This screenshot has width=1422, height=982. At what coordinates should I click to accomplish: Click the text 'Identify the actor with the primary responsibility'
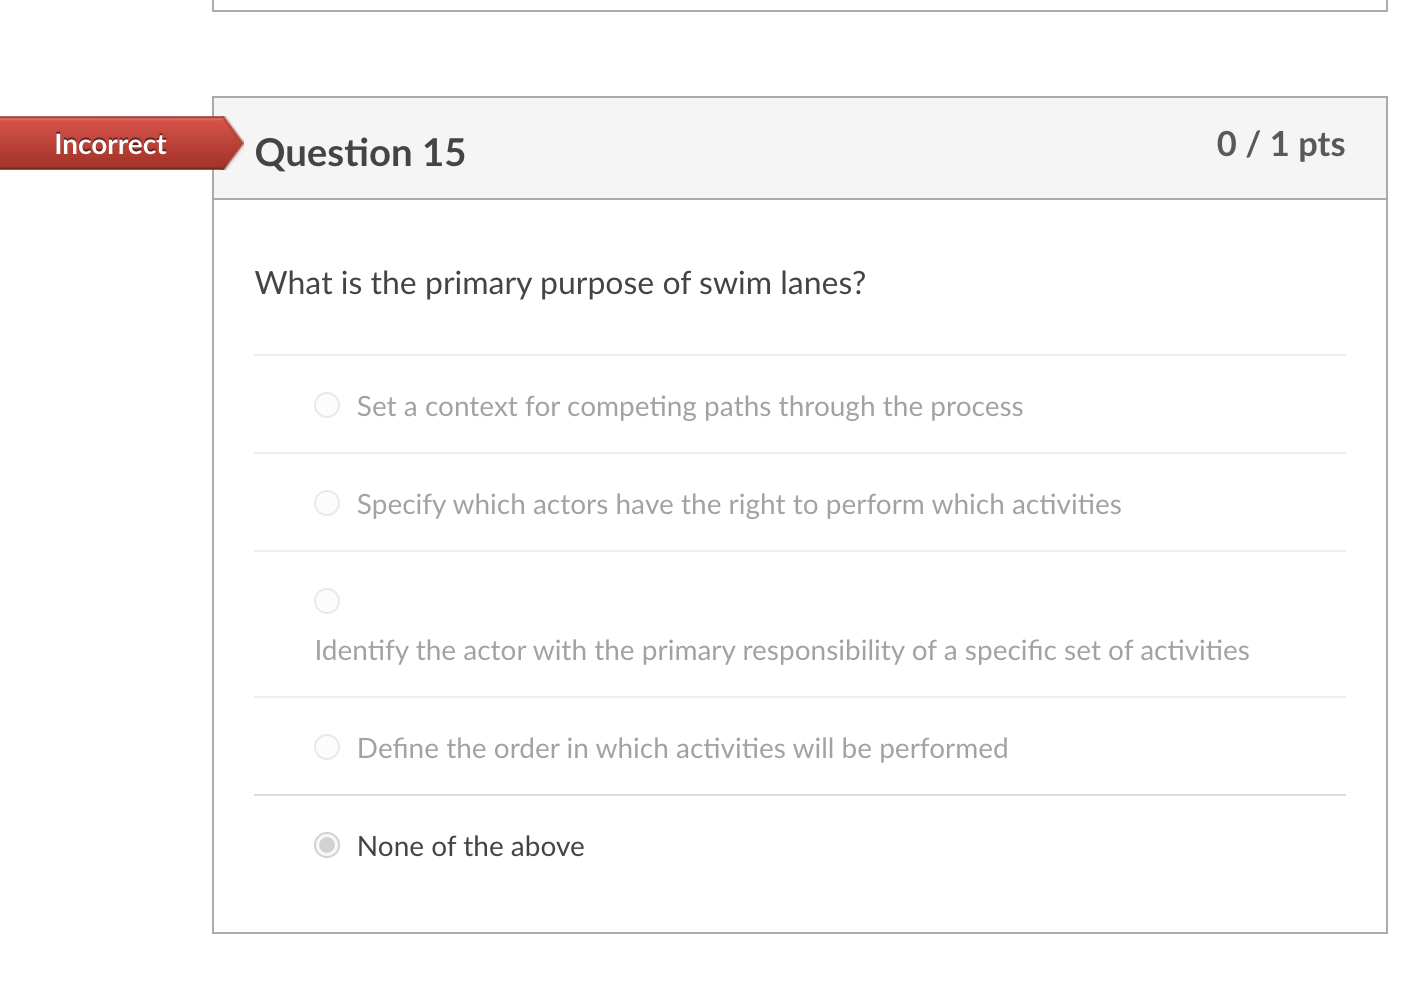click(x=781, y=650)
